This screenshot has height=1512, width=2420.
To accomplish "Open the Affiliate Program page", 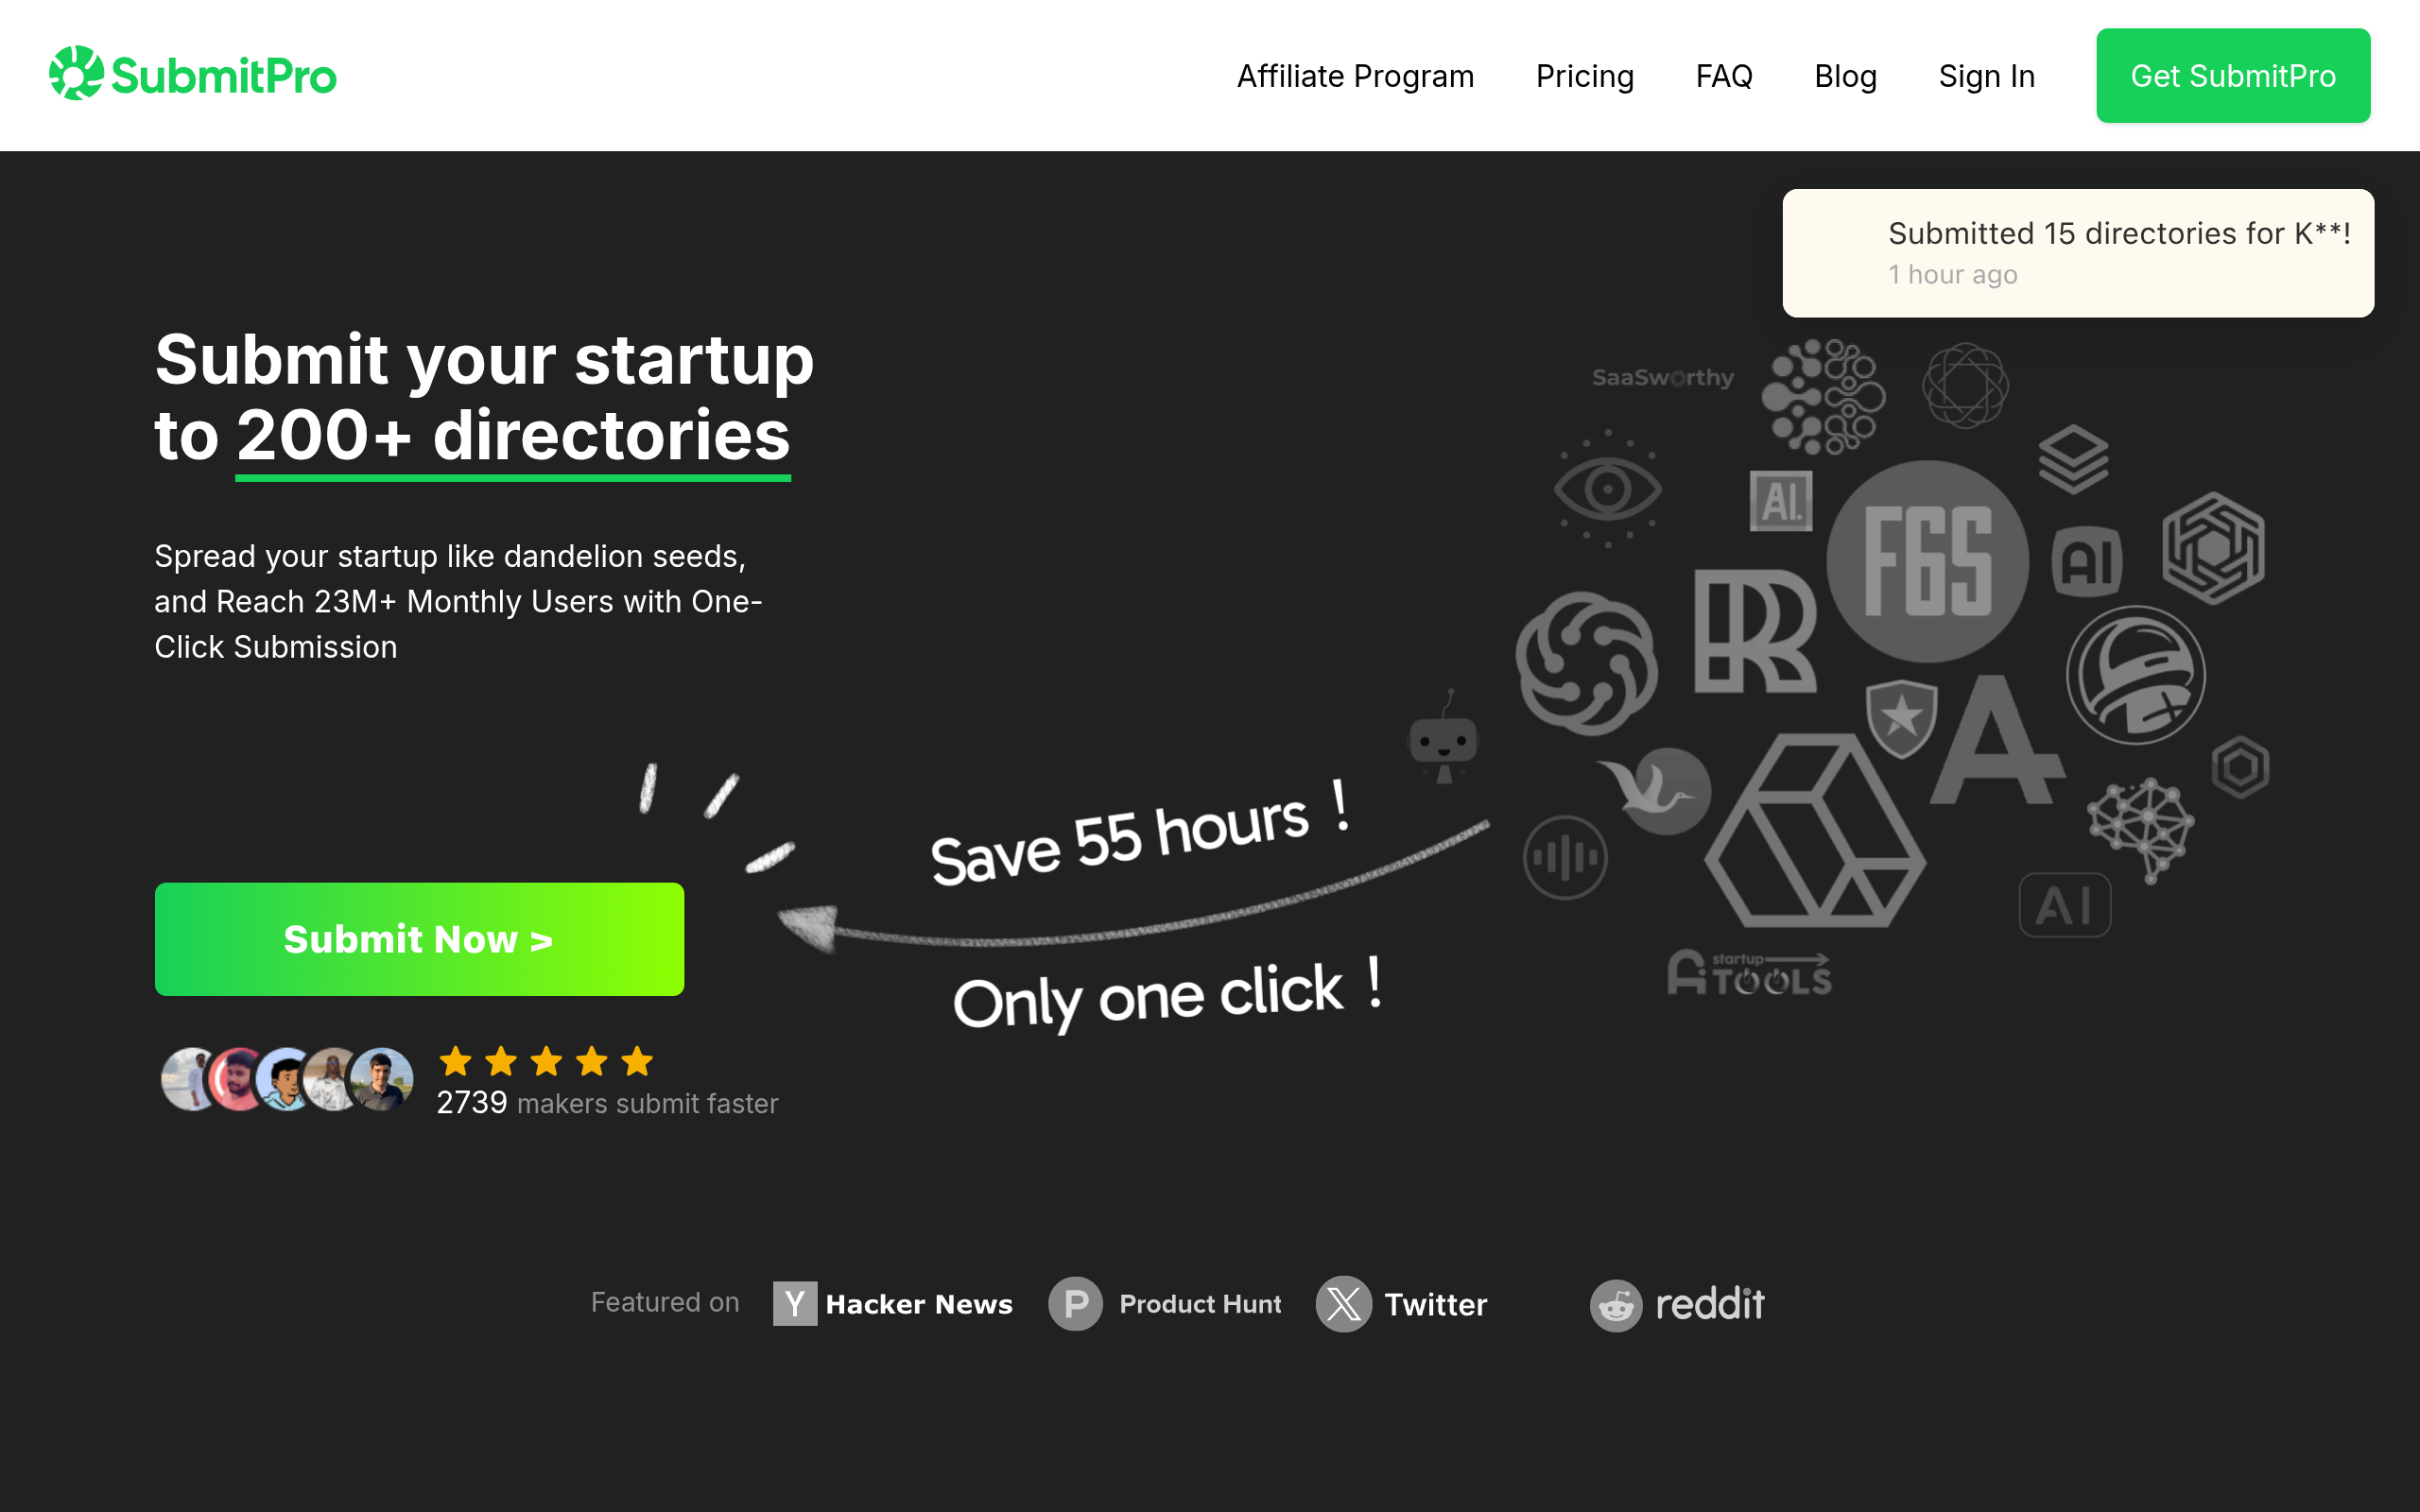I will pyautogui.click(x=1355, y=76).
